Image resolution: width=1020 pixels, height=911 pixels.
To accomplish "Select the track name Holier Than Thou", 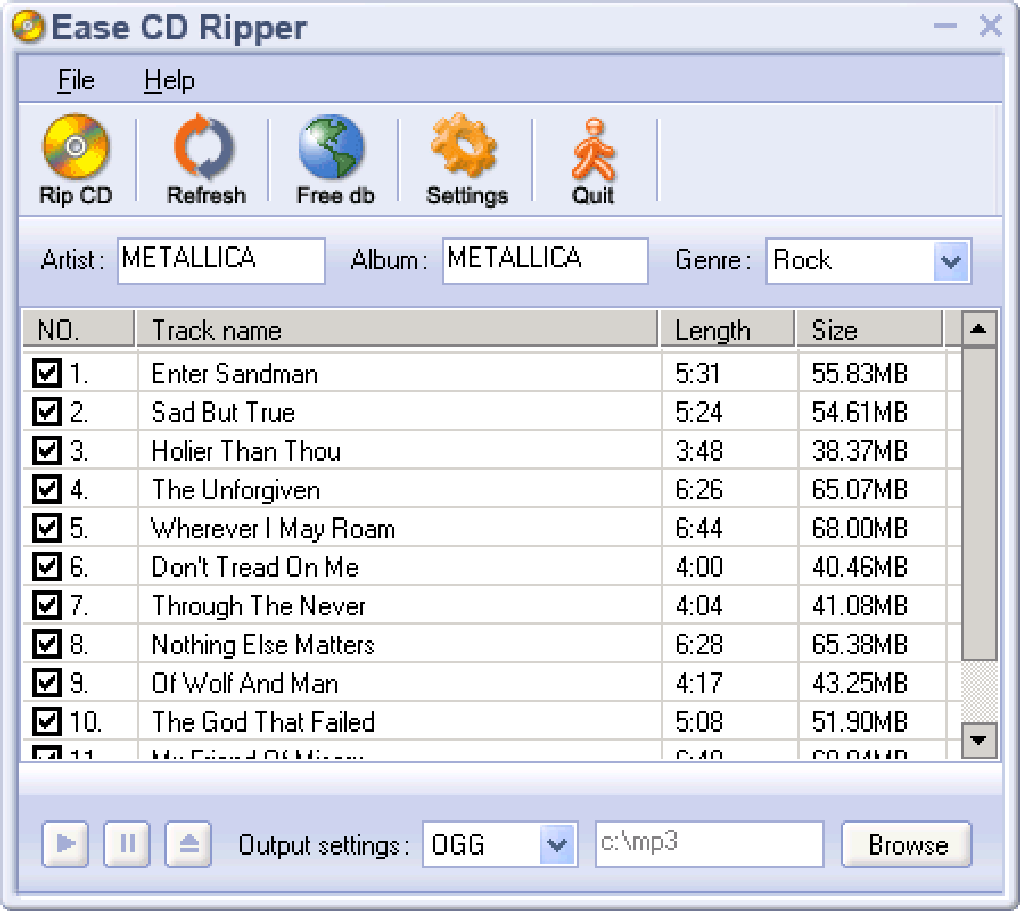I will (246, 451).
